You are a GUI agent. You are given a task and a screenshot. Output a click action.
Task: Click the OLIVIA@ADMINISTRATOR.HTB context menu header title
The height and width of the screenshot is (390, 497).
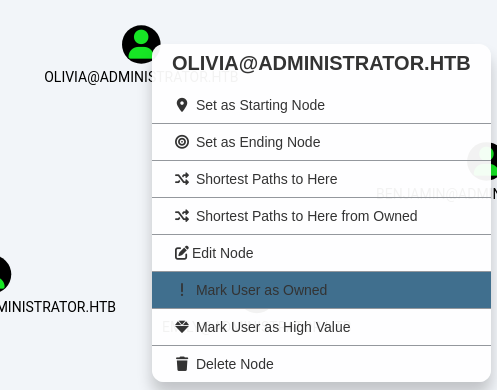(x=321, y=63)
